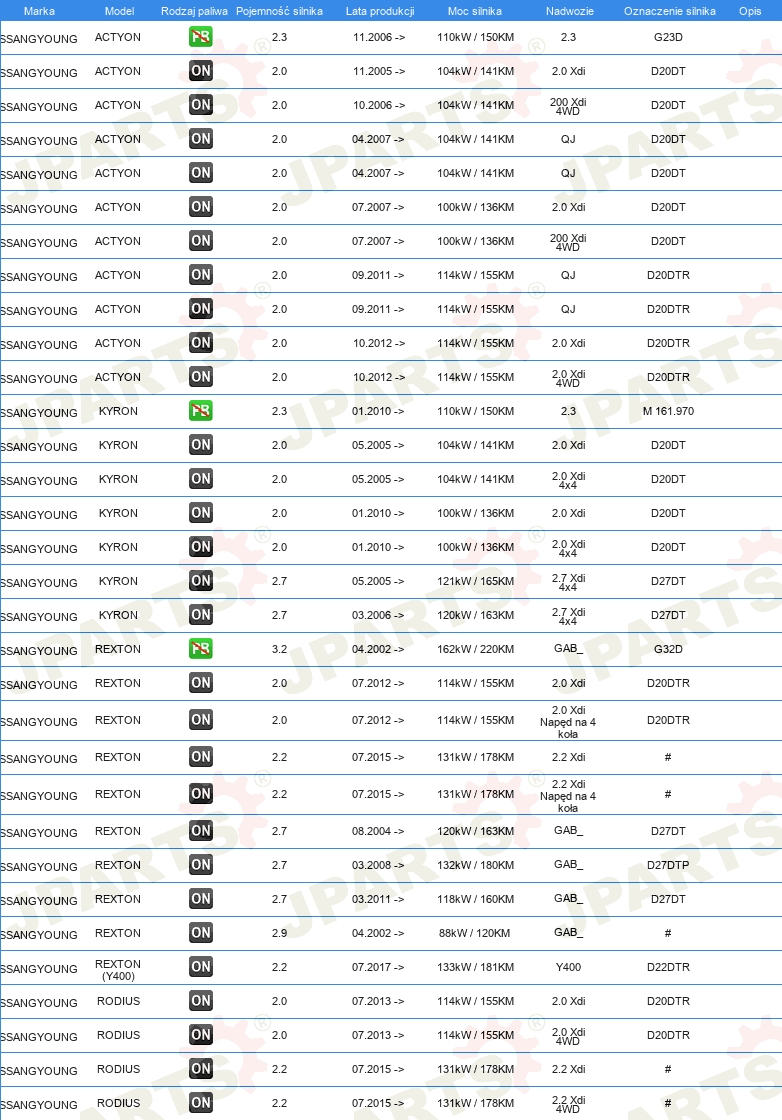Select the engine code cell M 161.970

[668, 411]
